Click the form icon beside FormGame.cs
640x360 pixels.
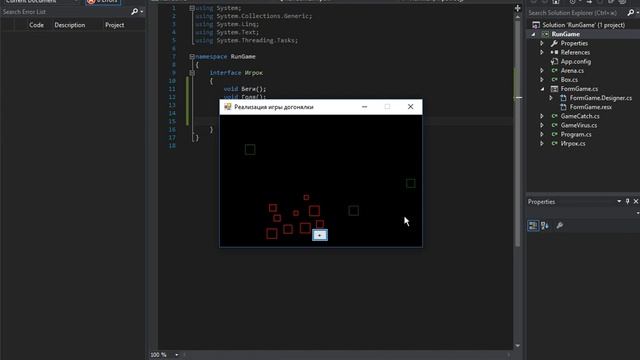pos(554,89)
